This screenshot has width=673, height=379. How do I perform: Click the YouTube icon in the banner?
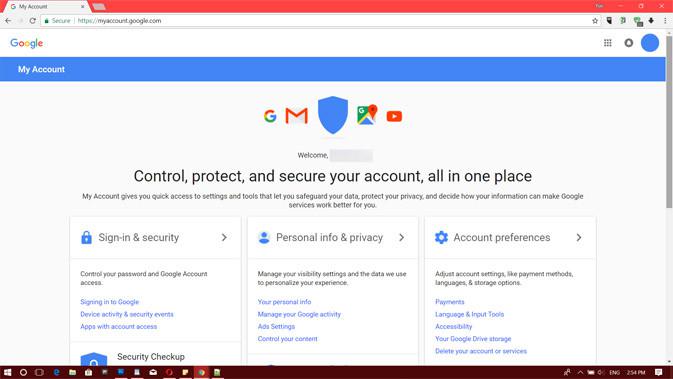coord(394,116)
